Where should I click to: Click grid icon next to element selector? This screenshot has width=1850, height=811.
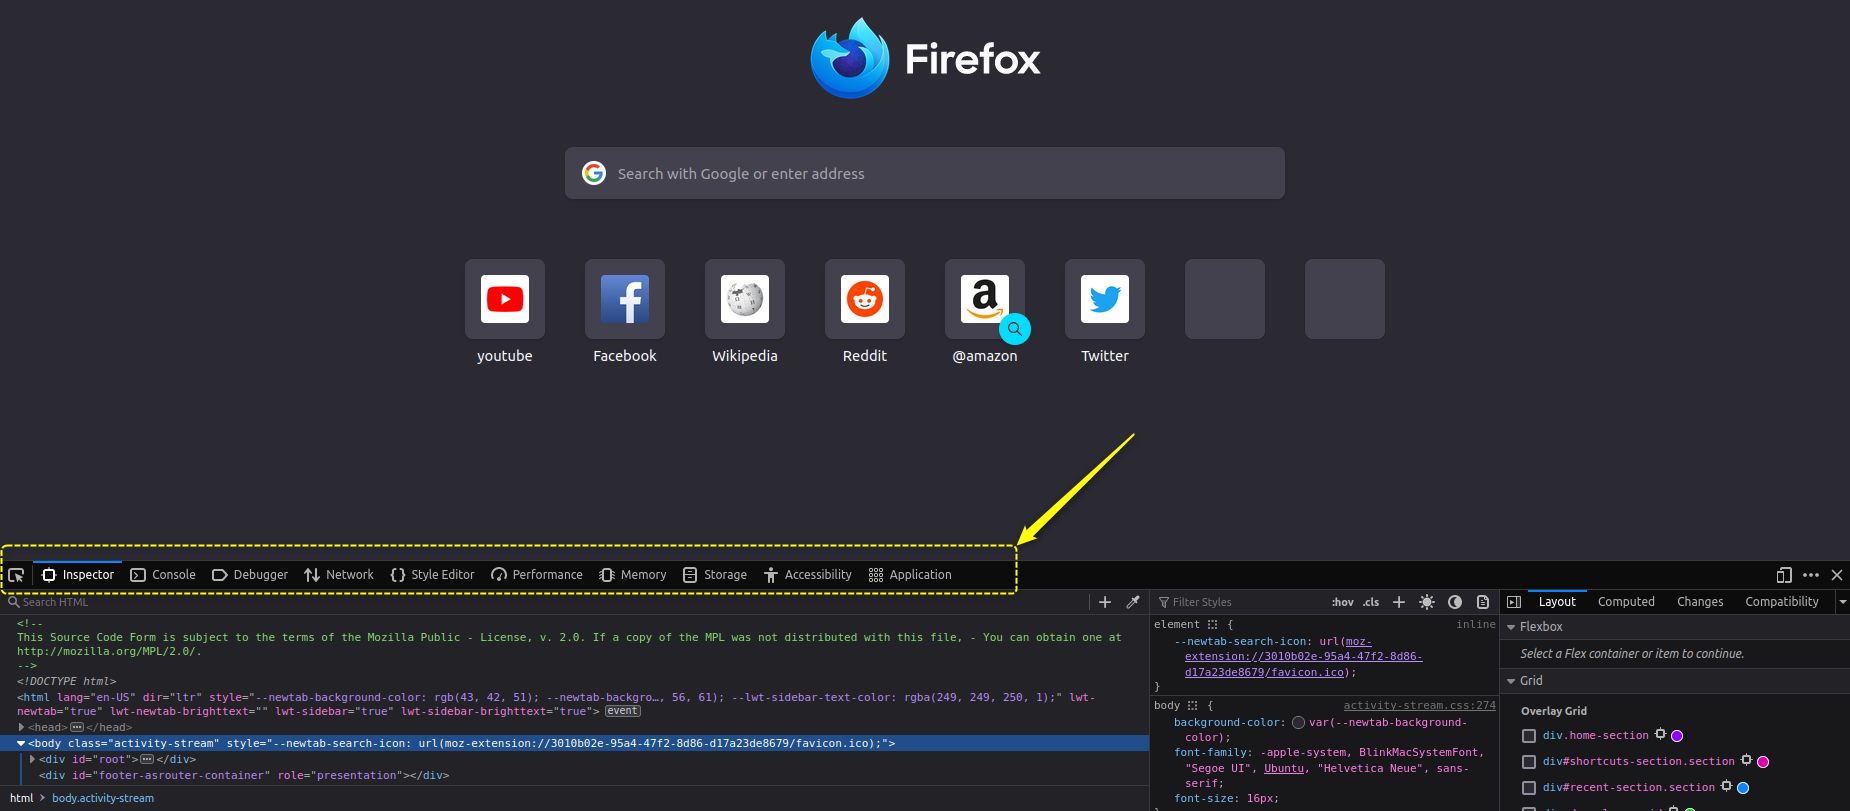(1213, 624)
